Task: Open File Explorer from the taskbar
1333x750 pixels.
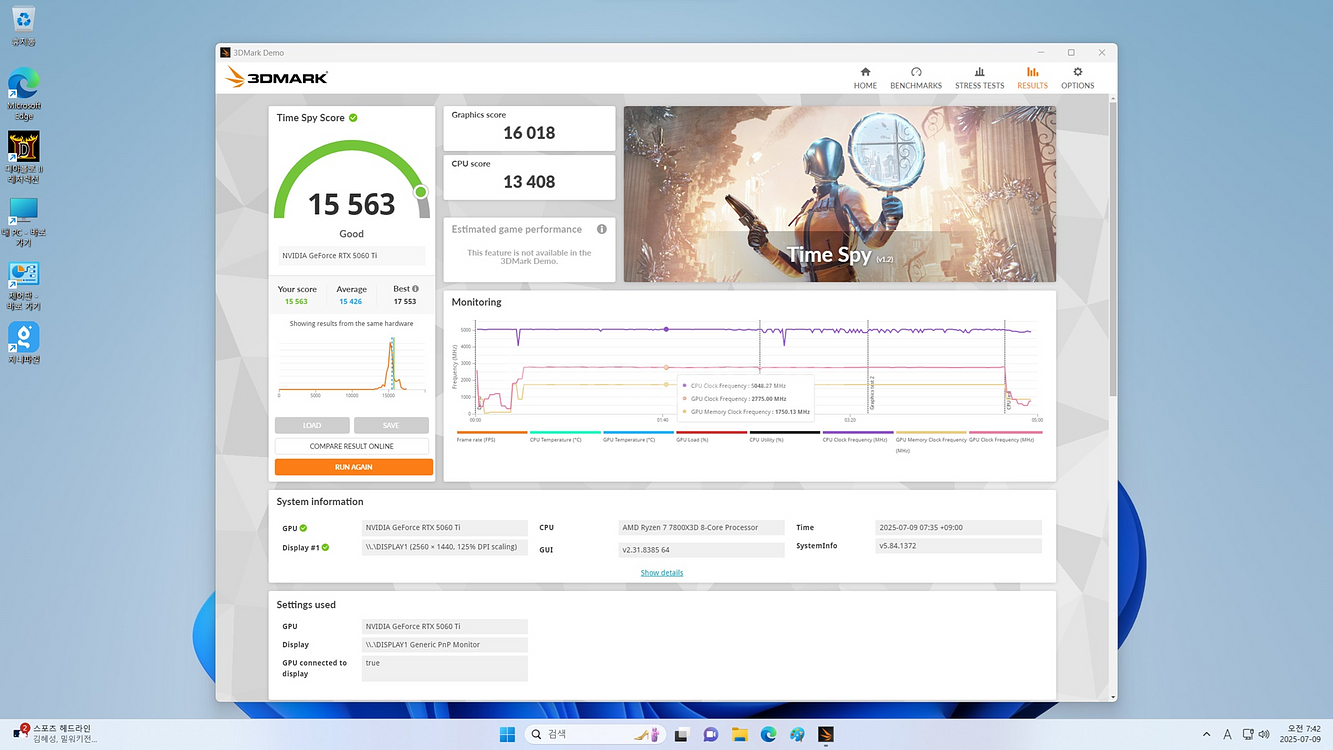Action: tap(739, 734)
